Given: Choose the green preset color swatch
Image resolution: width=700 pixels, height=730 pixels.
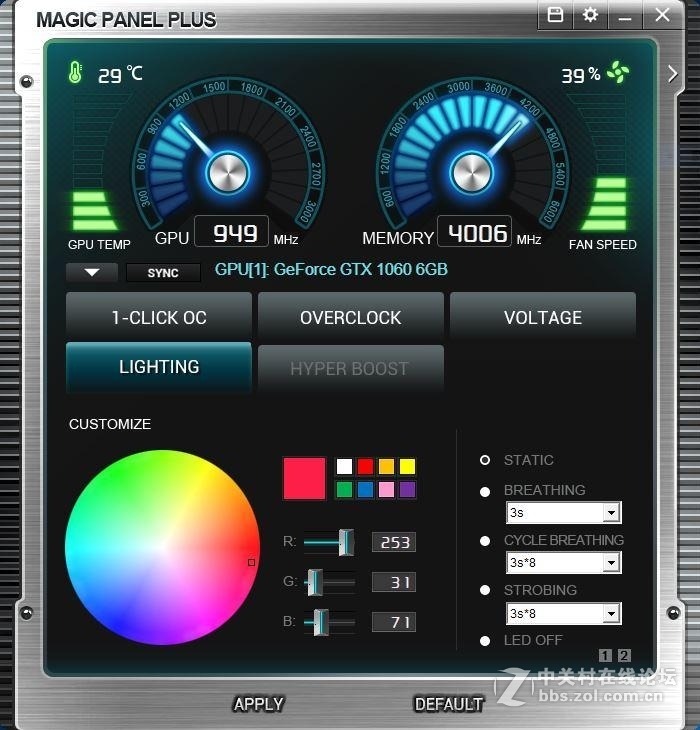Looking at the screenshot, I should click(344, 489).
